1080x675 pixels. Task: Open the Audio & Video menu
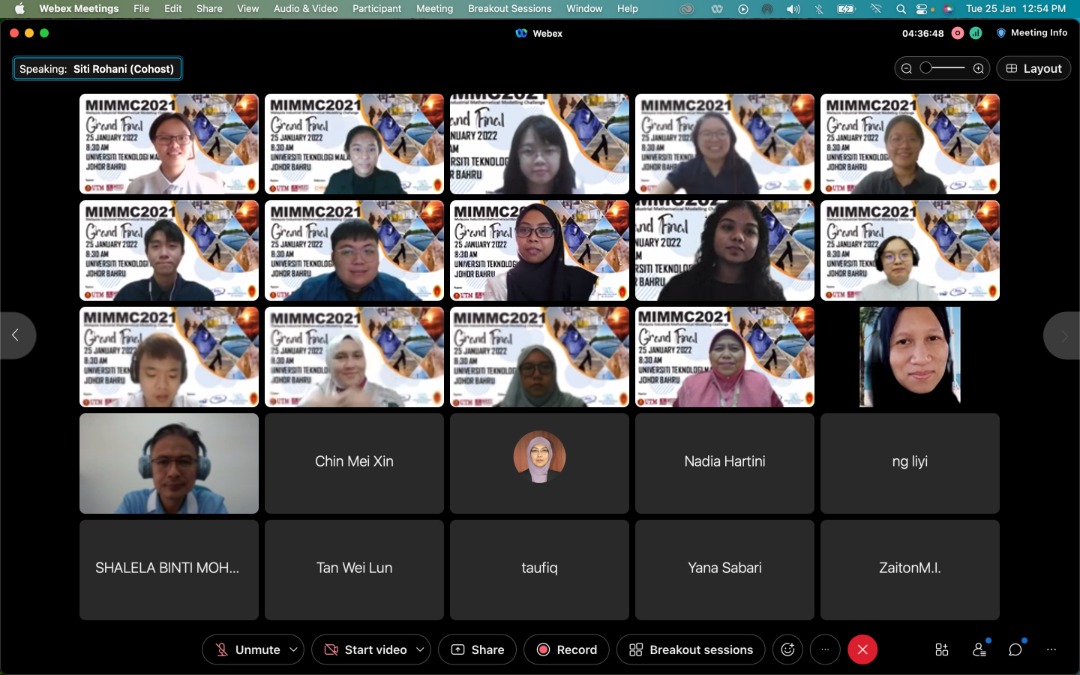pyautogui.click(x=305, y=9)
